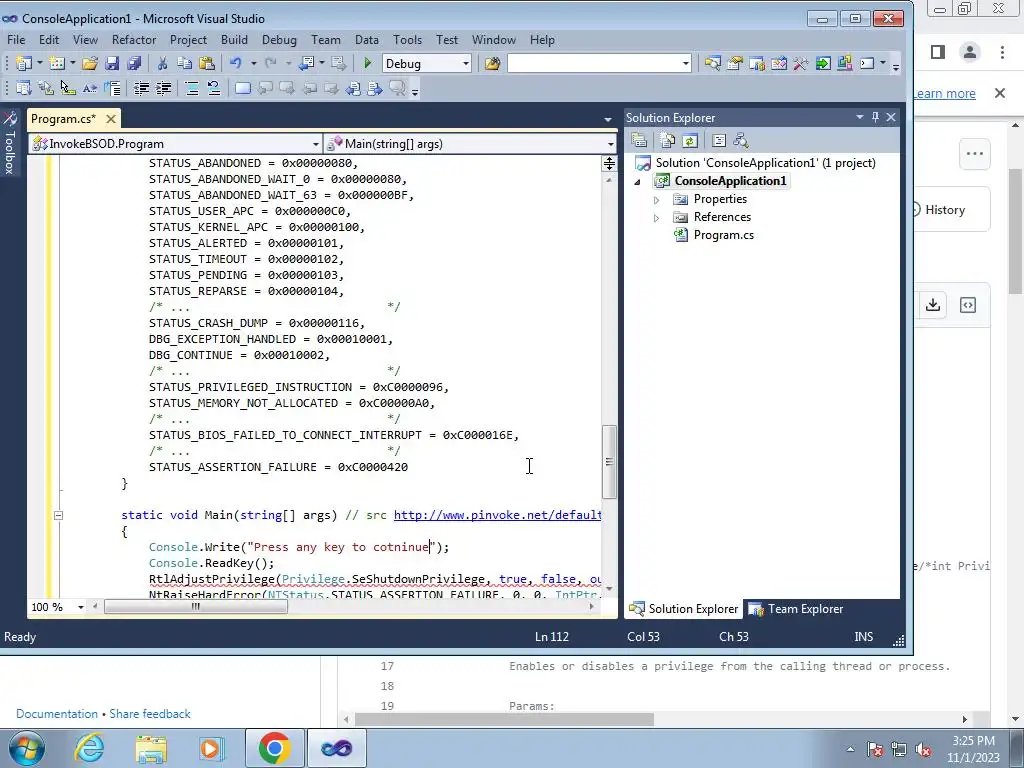1024x768 pixels.
Task: Click the Find in Files binoculars-folder icon
Action: [492, 63]
